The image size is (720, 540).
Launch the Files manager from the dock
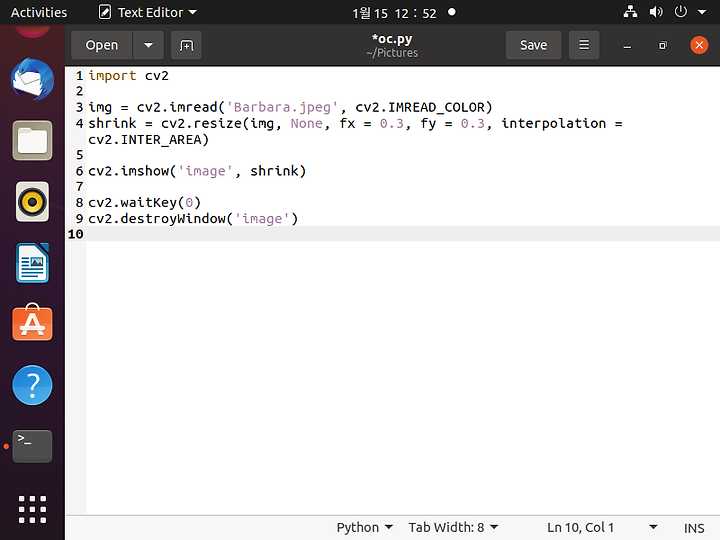pyautogui.click(x=32, y=141)
